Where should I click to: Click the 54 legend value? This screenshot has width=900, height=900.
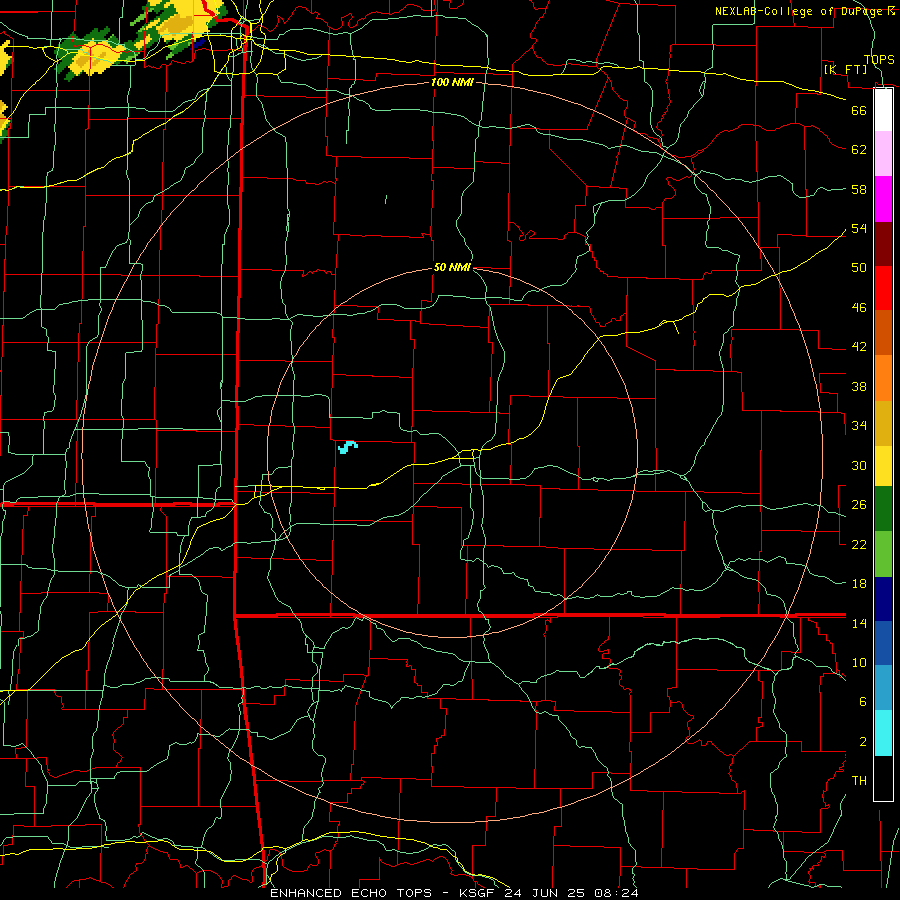pyautogui.click(x=859, y=228)
